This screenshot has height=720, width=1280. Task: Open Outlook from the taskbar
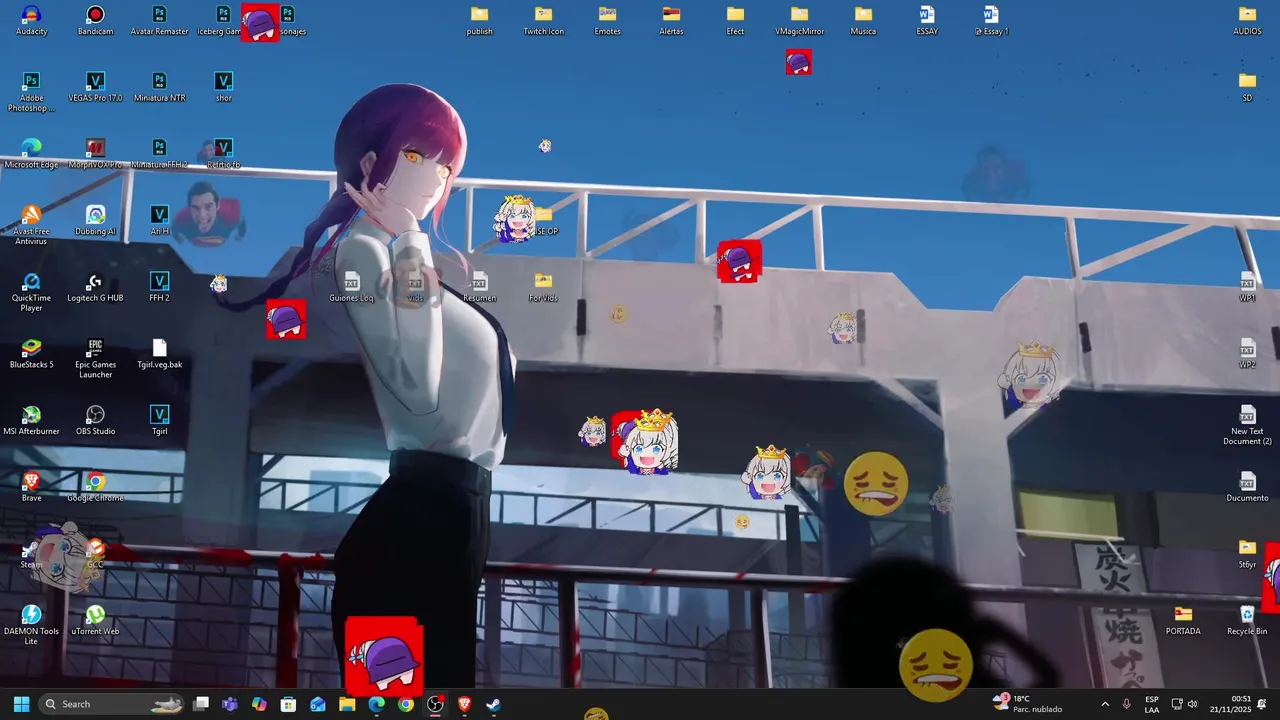pyautogui.click(x=318, y=704)
